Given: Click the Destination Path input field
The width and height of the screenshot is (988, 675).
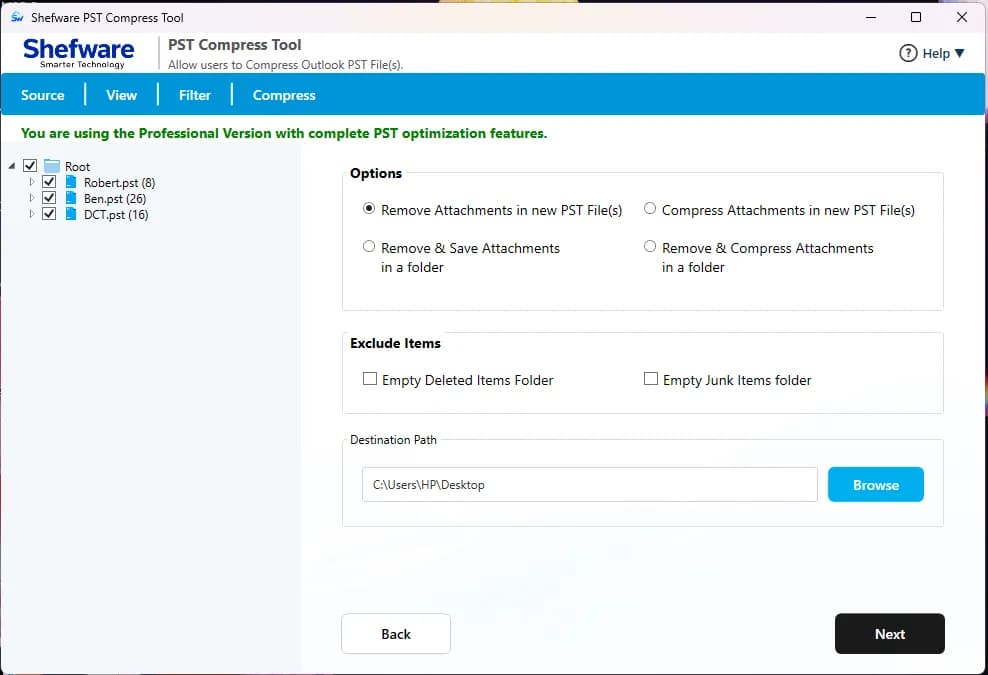Looking at the screenshot, I should pyautogui.click(x=590, y=485).
